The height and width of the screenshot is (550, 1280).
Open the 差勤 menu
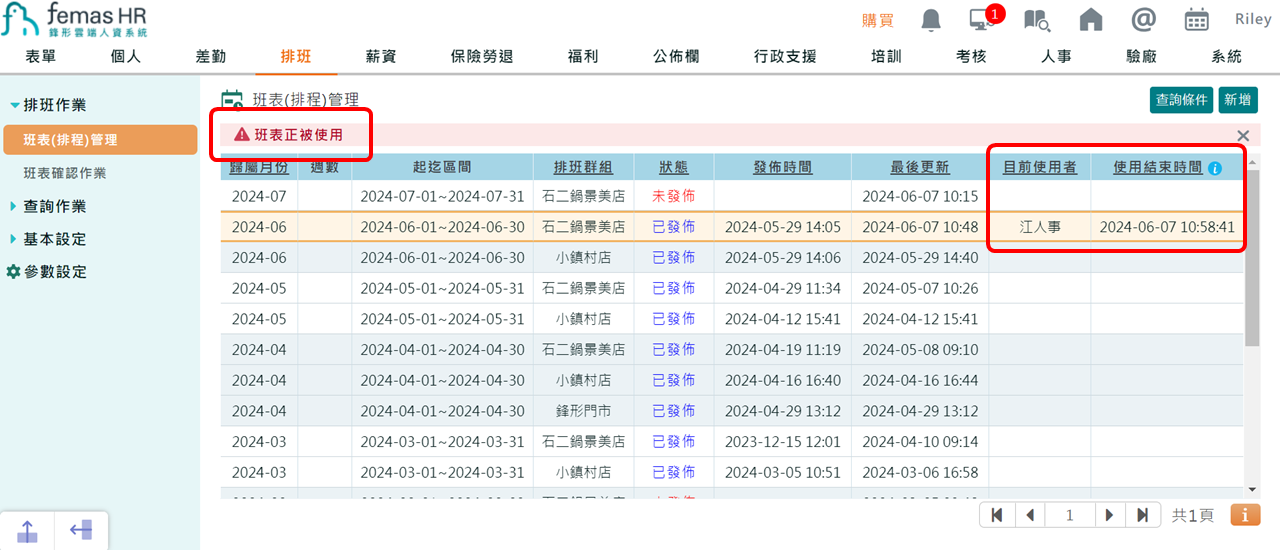tap(210, 56)
